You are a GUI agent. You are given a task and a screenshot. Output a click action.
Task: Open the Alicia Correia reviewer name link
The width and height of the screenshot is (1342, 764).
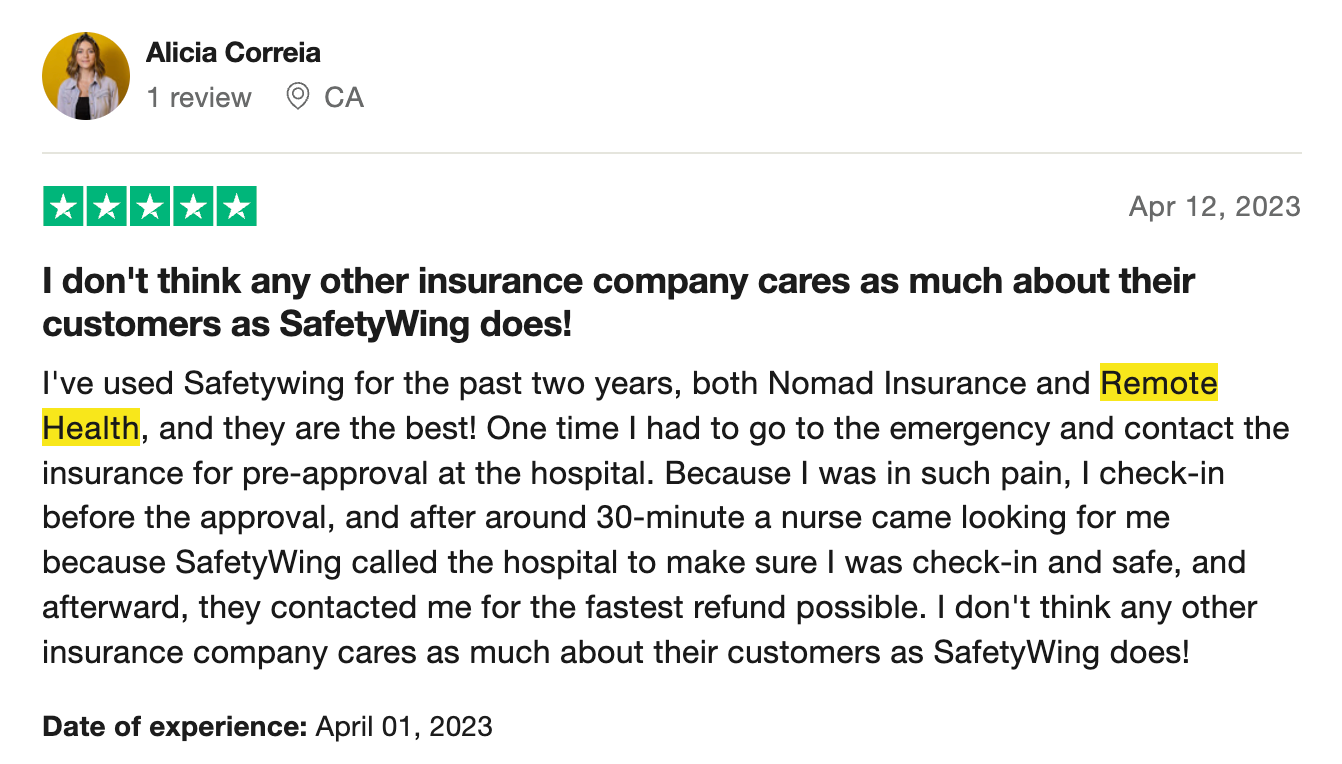tap(233, 52)
